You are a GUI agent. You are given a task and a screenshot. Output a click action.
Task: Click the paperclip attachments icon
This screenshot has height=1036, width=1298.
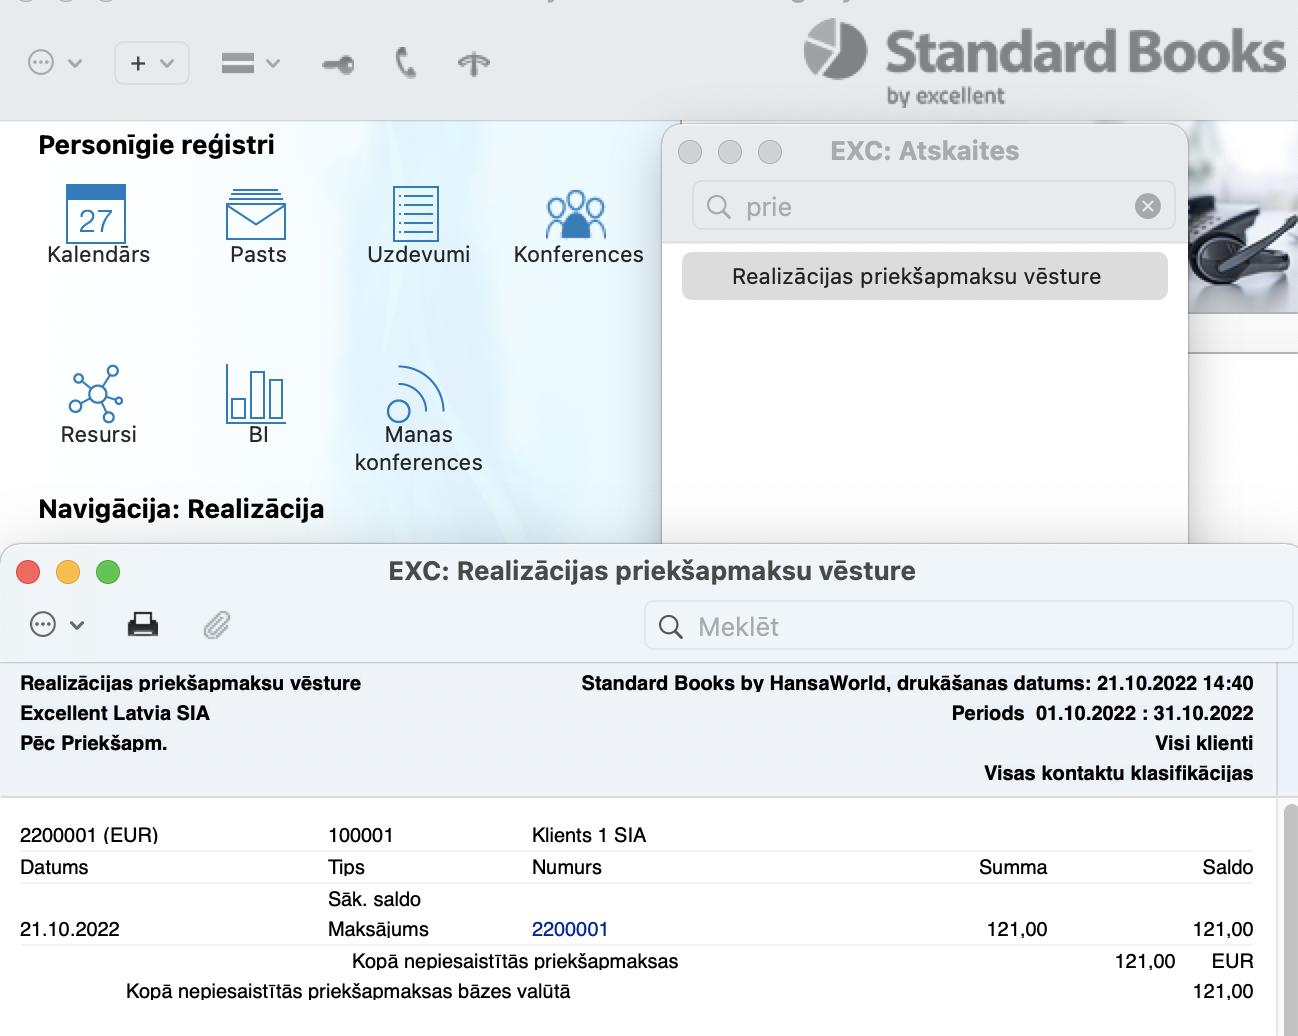217,625
